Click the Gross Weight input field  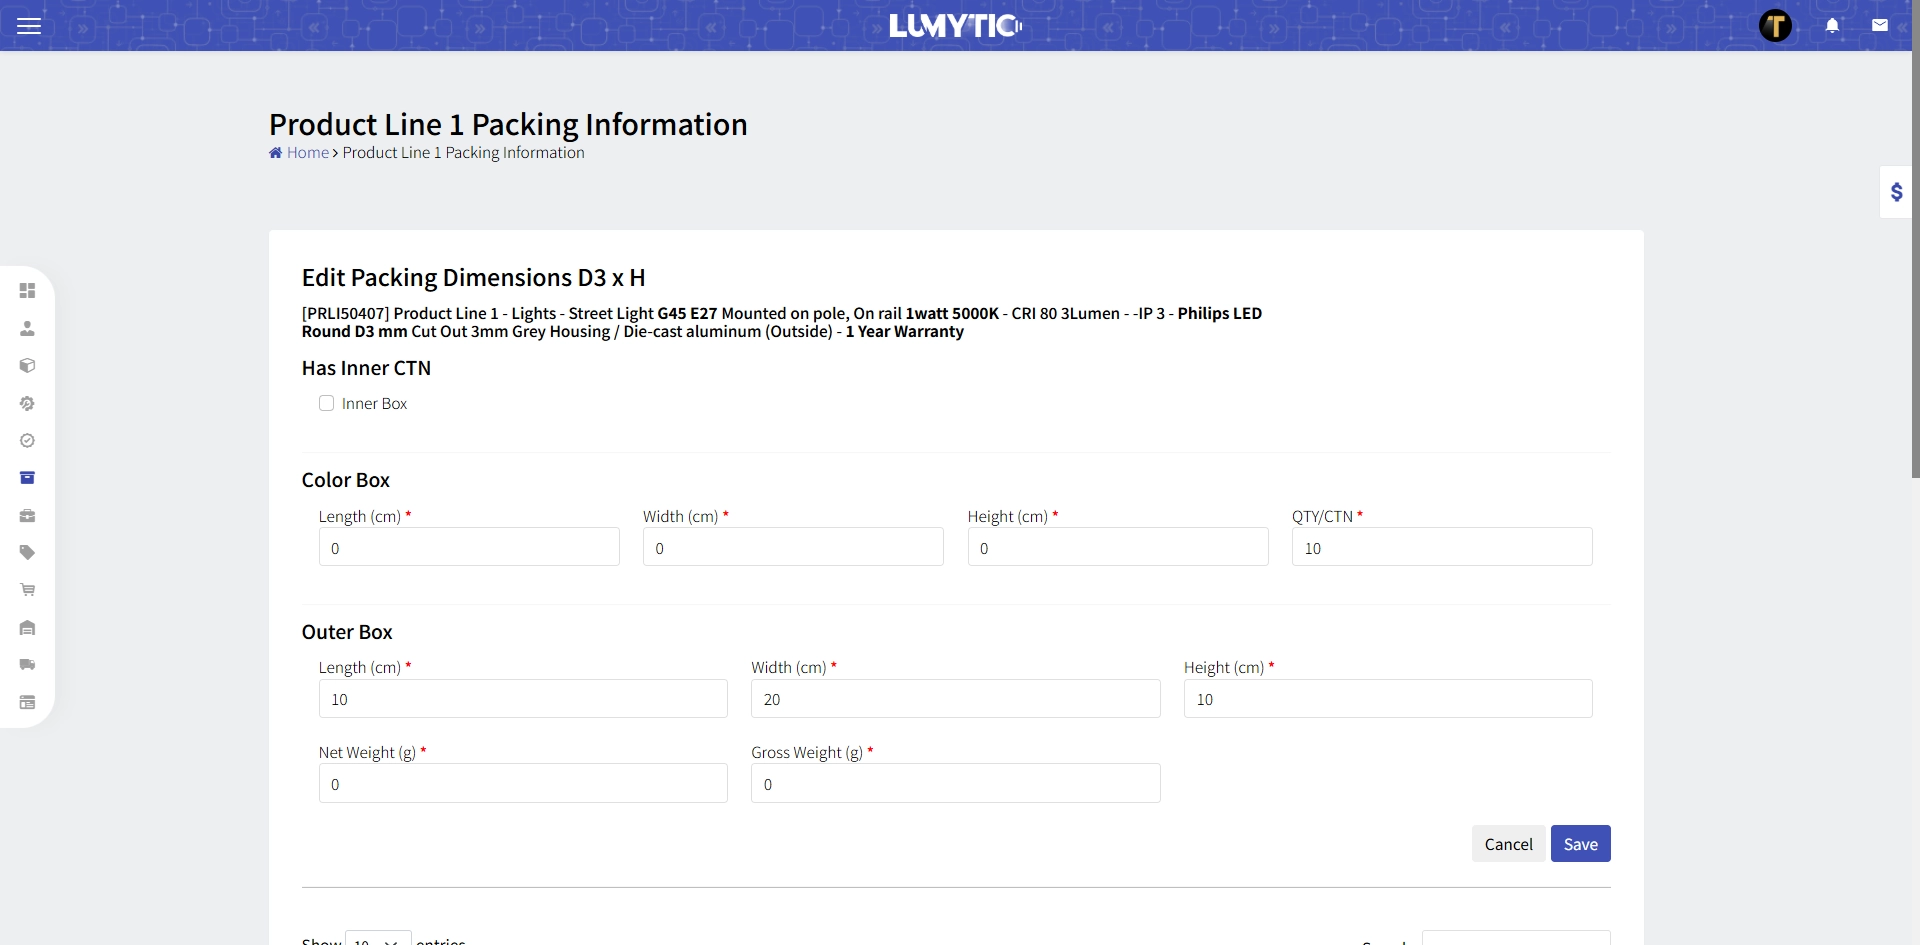[955, 784]
